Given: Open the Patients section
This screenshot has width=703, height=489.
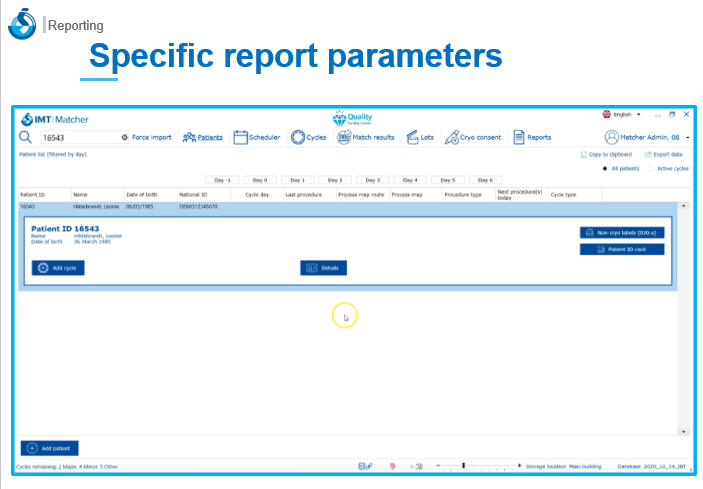Looking at the screenshot, I should (203, 137).
